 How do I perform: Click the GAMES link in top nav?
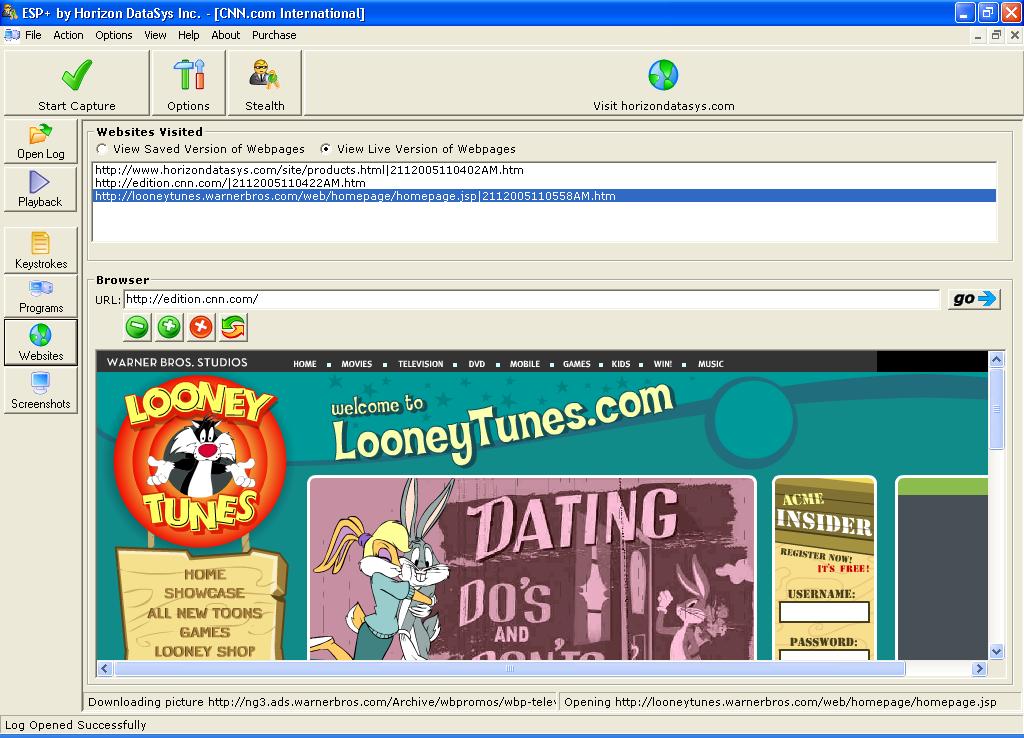click(x=577, y=364)
